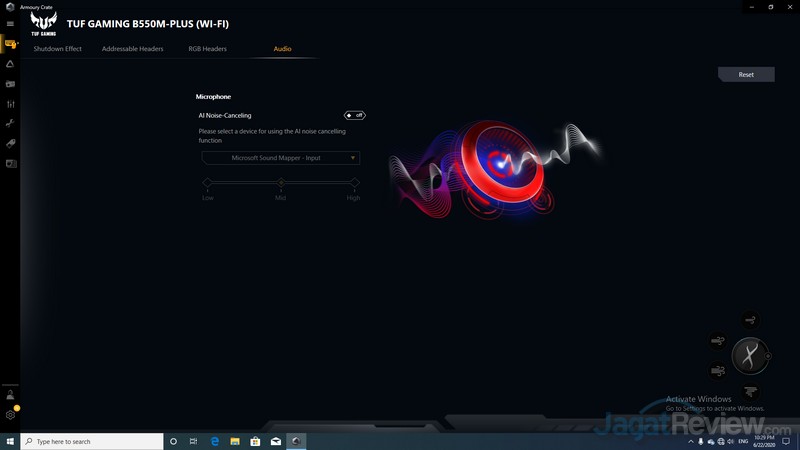
Task: Toggle the AI Noise-Canceling switch
Action: (x=355, y=115)
